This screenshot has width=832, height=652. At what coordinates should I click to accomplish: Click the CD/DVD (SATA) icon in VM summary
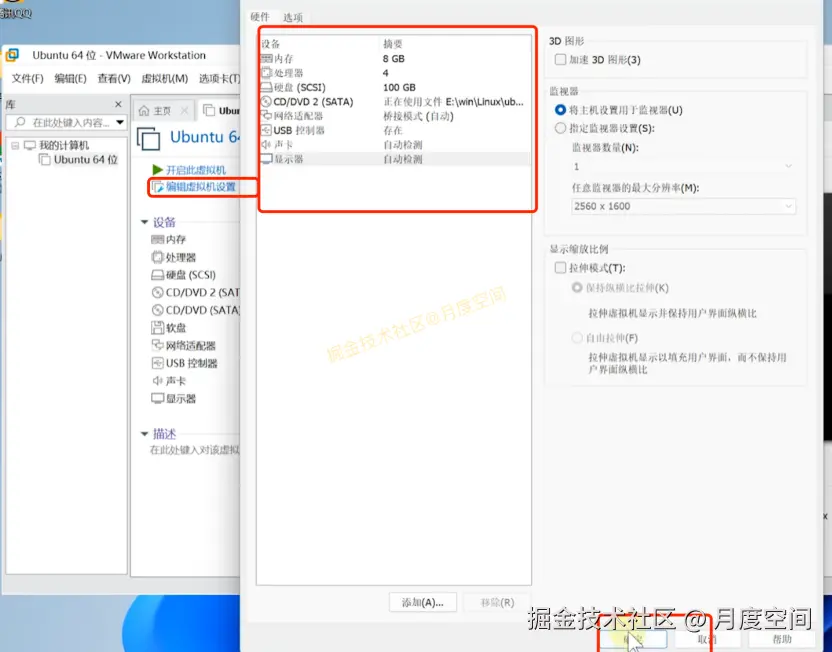click(x=158, y=310)
